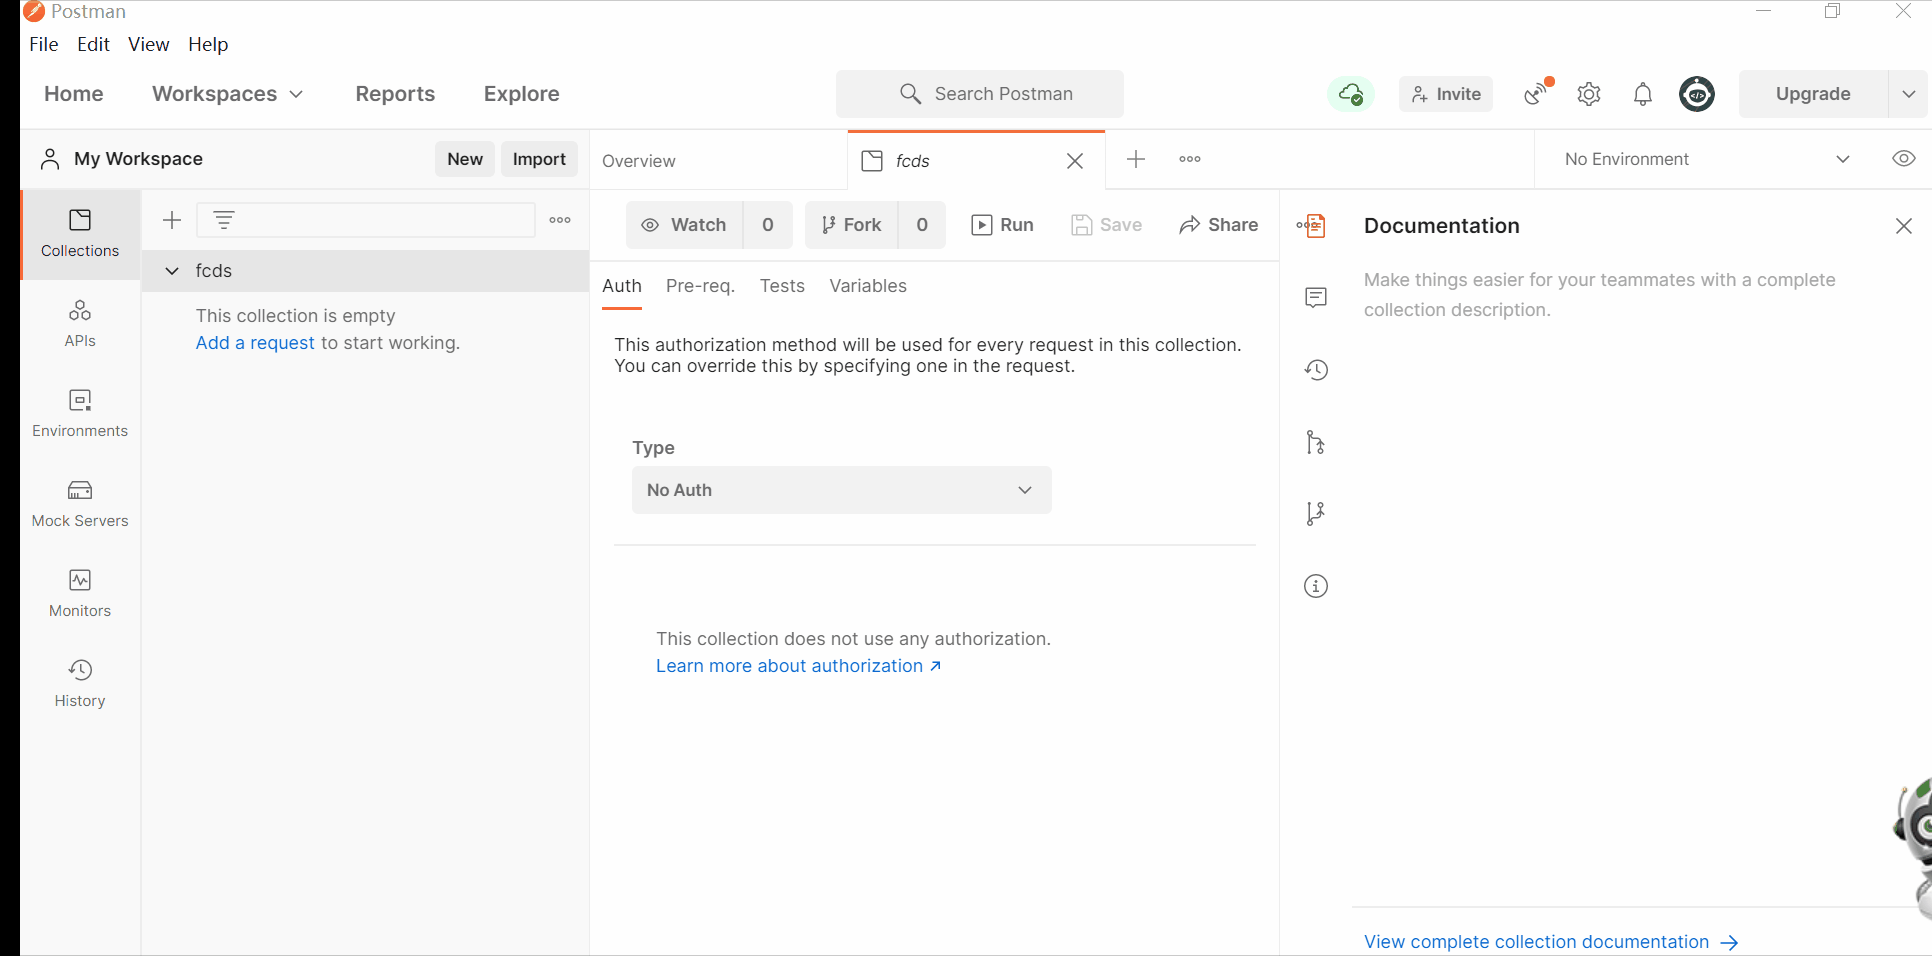Click the sync status cloud icon
The height and width of the screenshot is (956, 1932).
tap(1351, 94)
